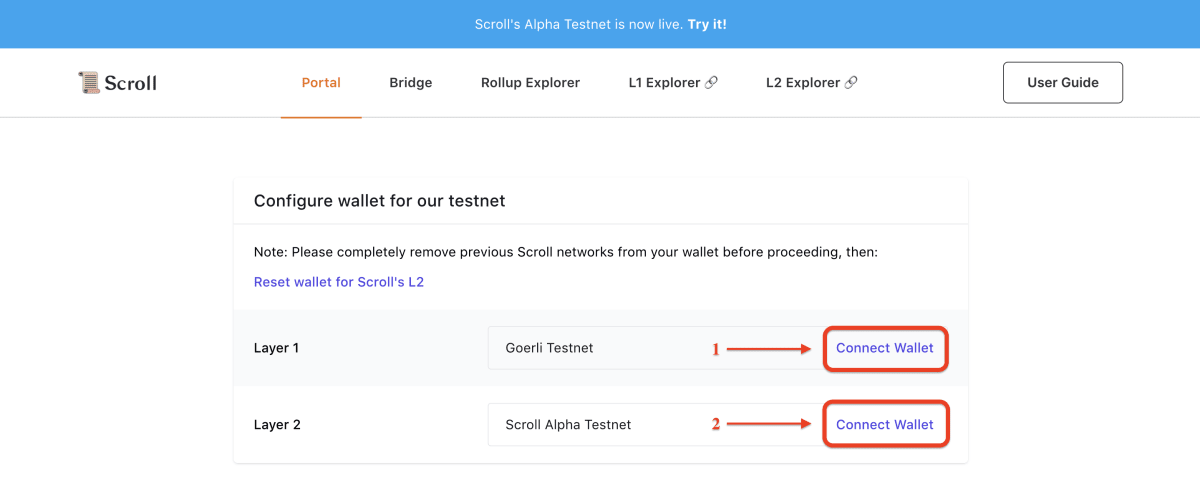Image resolution: width=1200 pixels, height=493 pixels.
Task: Click the "Layer 1" row label
Action: pyautogui.click(x=277, y=348)
